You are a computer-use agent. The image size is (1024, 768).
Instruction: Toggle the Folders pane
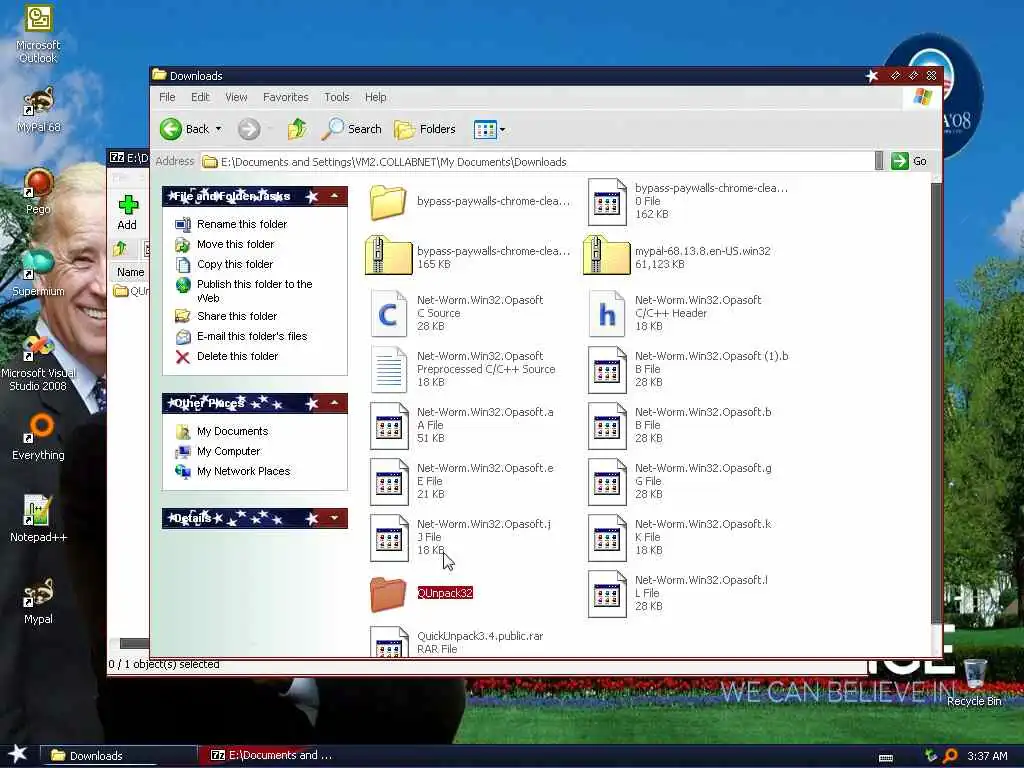click(425, 129)
